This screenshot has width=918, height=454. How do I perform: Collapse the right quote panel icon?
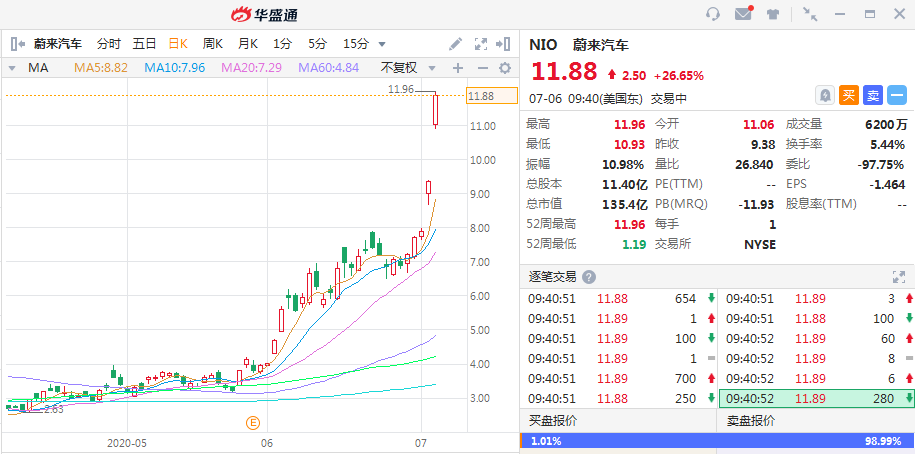pos(503,44)
